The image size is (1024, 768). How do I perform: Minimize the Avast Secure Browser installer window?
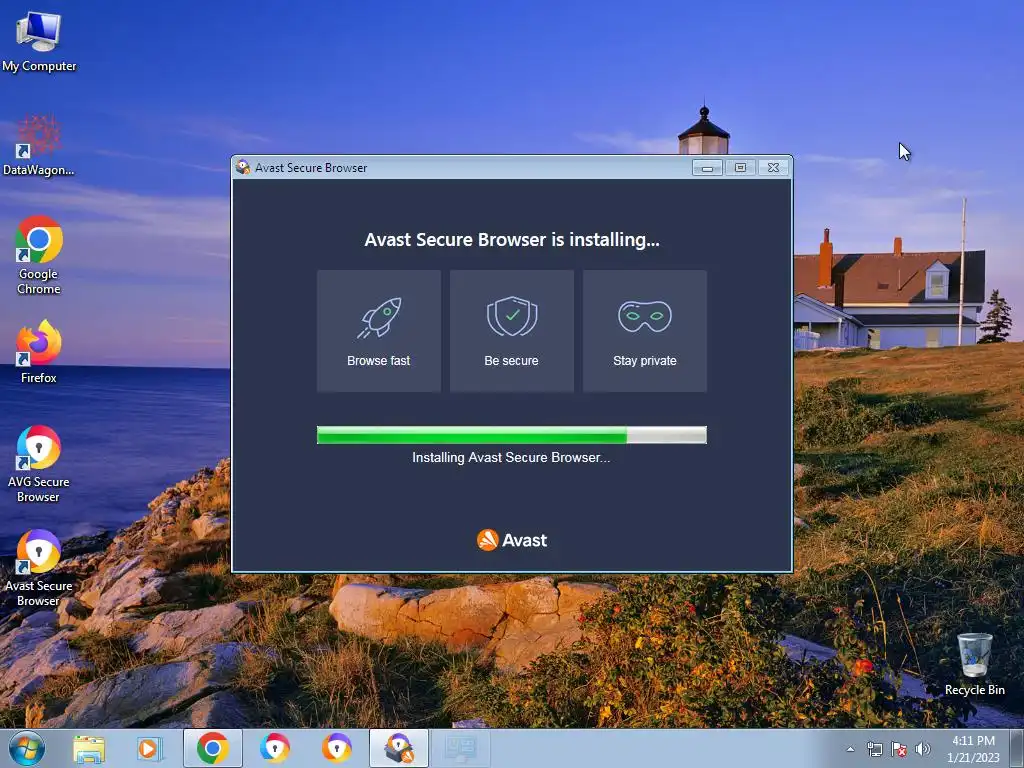pos(707,168)
